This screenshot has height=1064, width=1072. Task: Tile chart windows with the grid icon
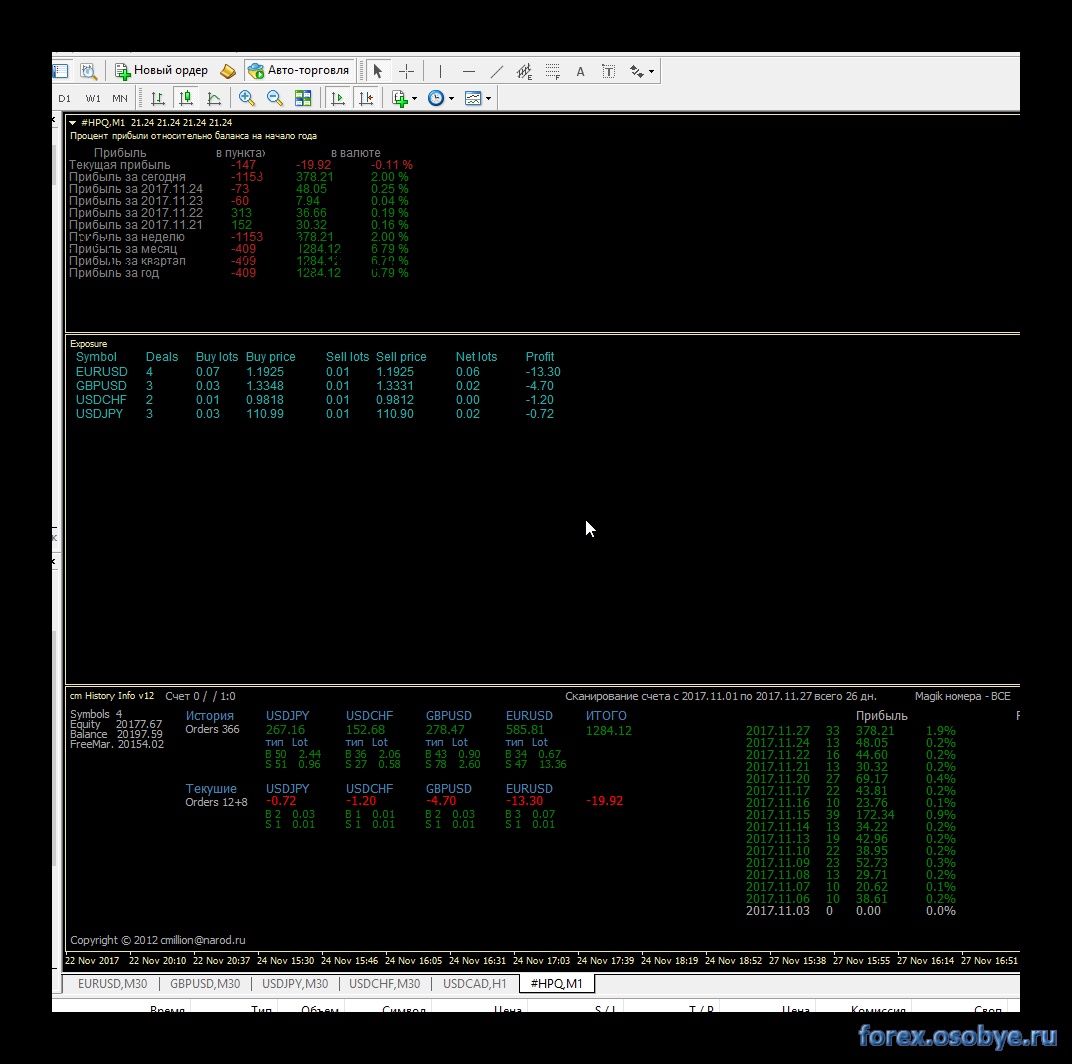(x=303, y=98)
